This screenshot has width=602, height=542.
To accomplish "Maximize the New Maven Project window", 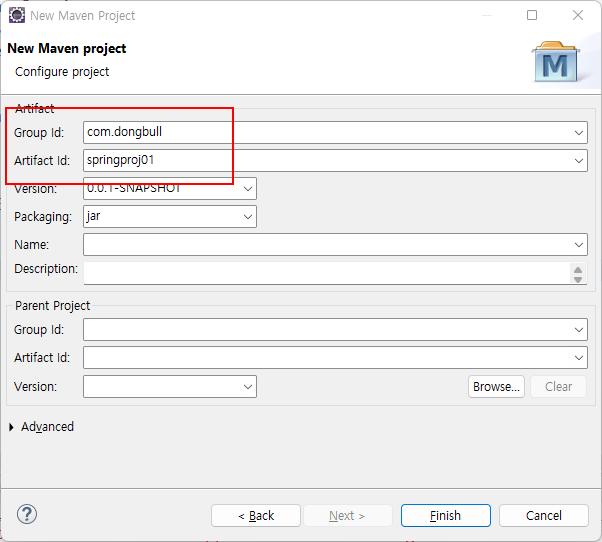I will tap(532, 15).
